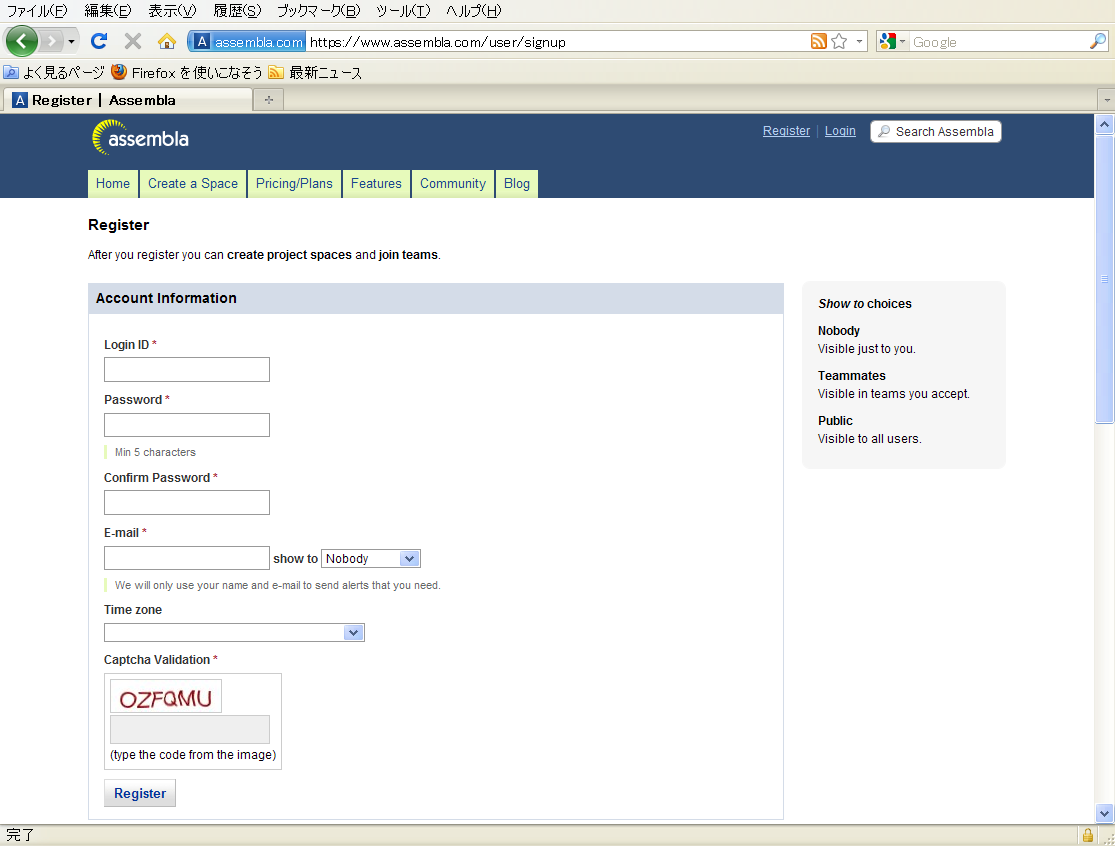Click the page vertical scrollbar down arrow
The width and height of the screenshot is (1115, 846).
coord(1104,813)
